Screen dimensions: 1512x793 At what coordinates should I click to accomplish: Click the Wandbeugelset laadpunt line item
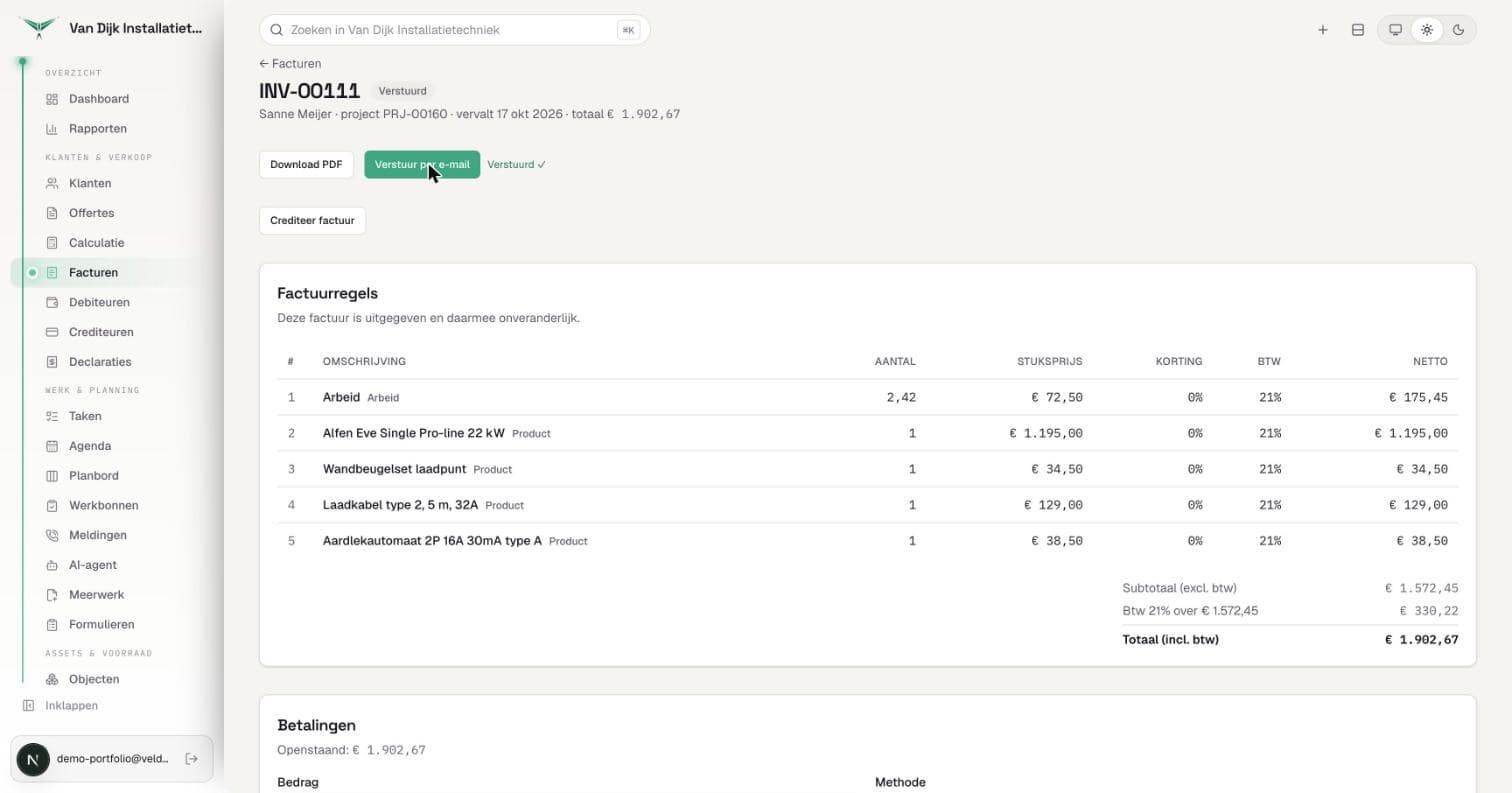coord(867,470)
